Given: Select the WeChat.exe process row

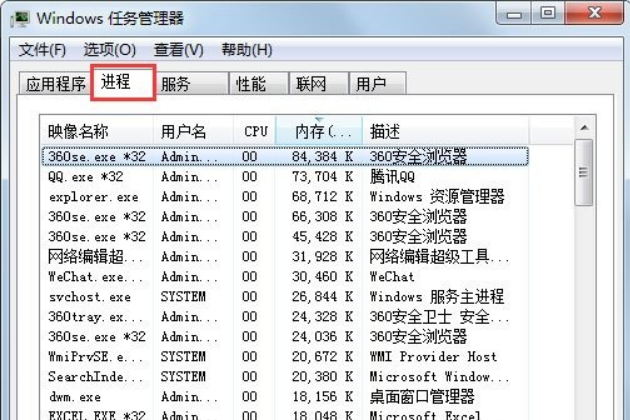Looking at the screenshot, I should tap(285, 277).
